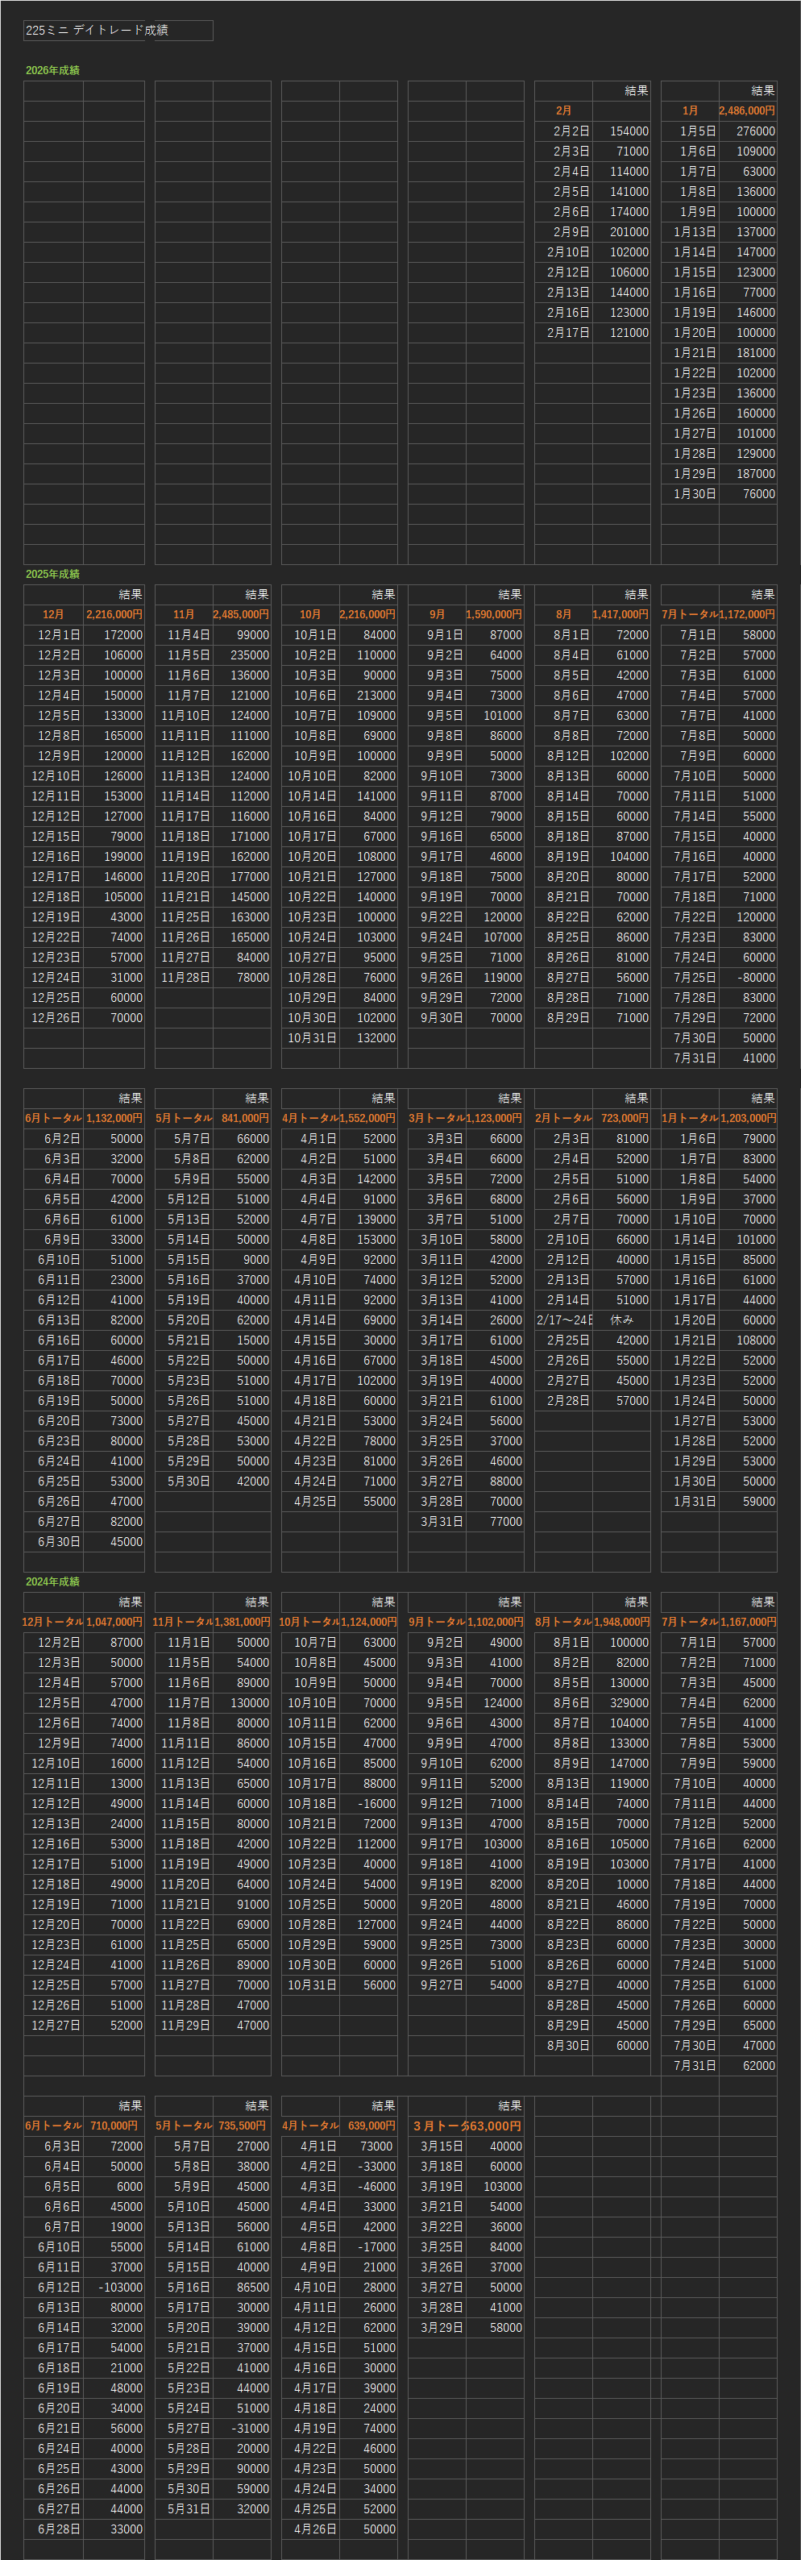Click the 2,486,000円 January total cell
This screenshot has height=2560, width=801.
pyautogui.click(x=746, y=111)
